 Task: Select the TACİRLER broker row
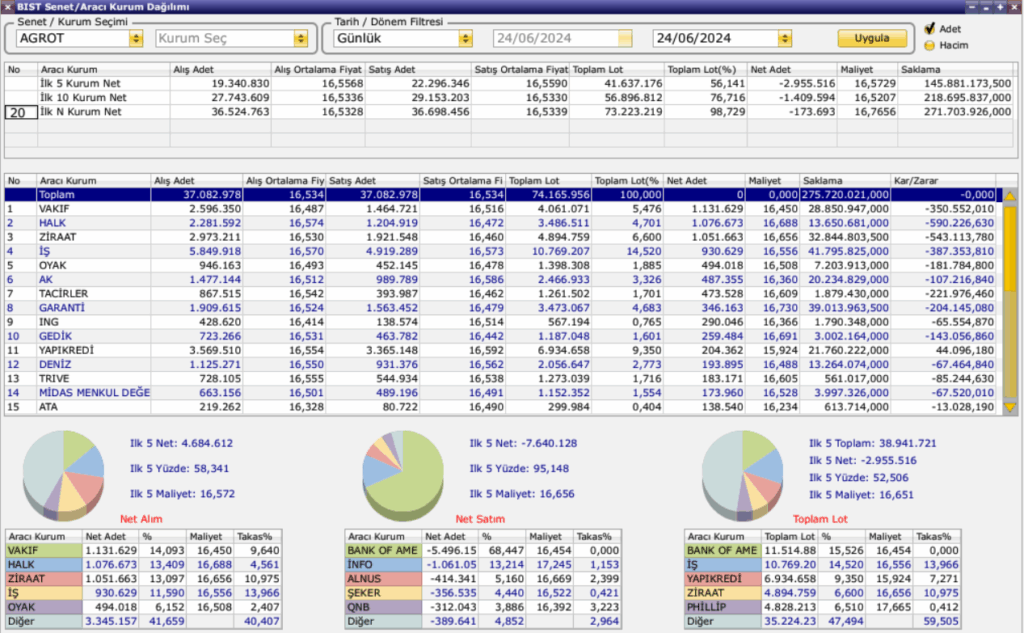click(501, 294)
